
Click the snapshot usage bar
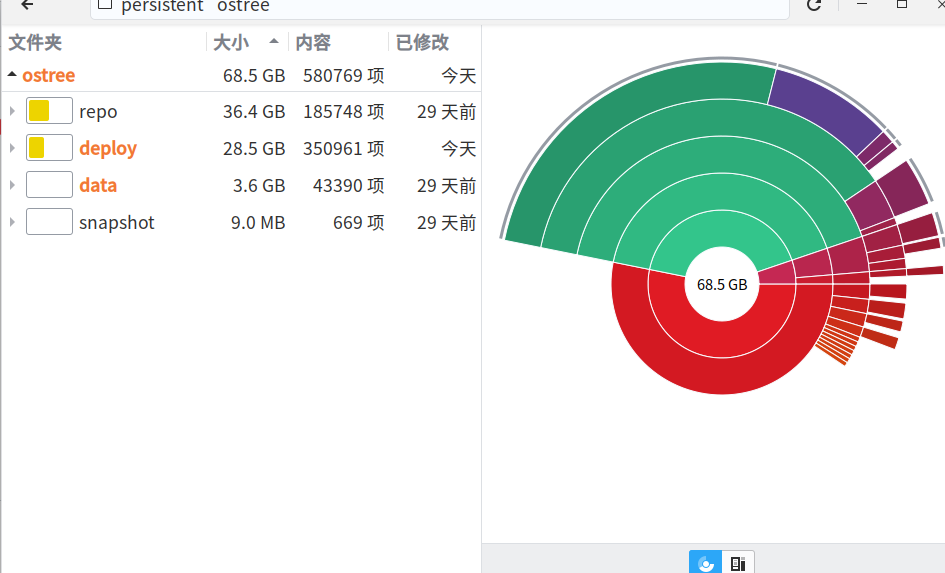pyautogui.click(x=49, y=222)
